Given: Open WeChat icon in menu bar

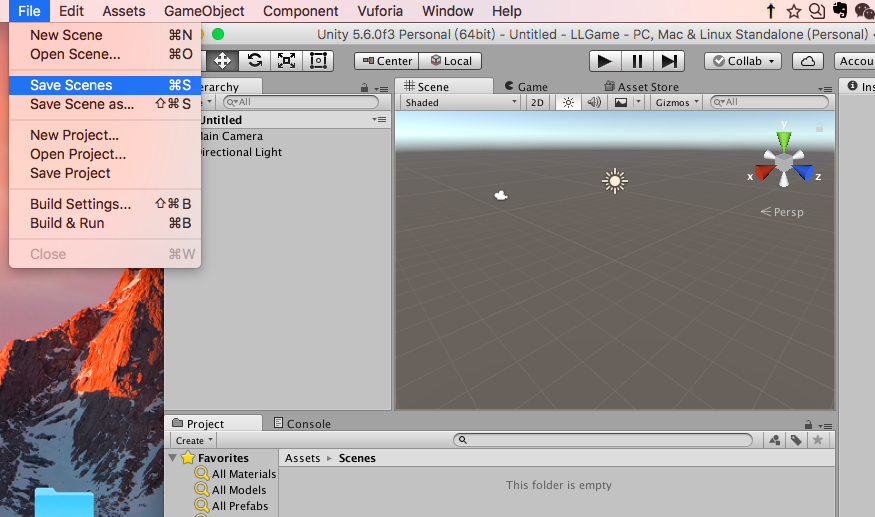Looking at the screenshot, I should point(864,11).
